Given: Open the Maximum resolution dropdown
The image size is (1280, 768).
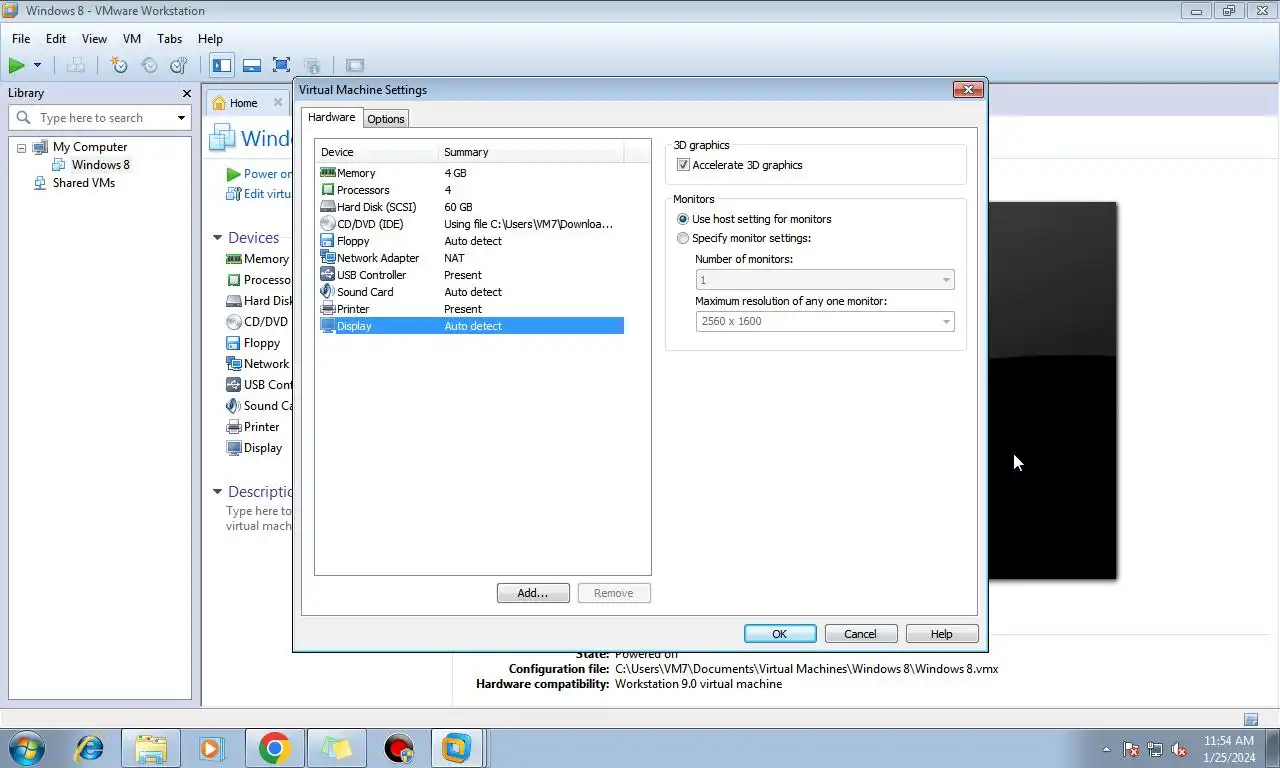Looking at the screenshot, I should 825,321.
